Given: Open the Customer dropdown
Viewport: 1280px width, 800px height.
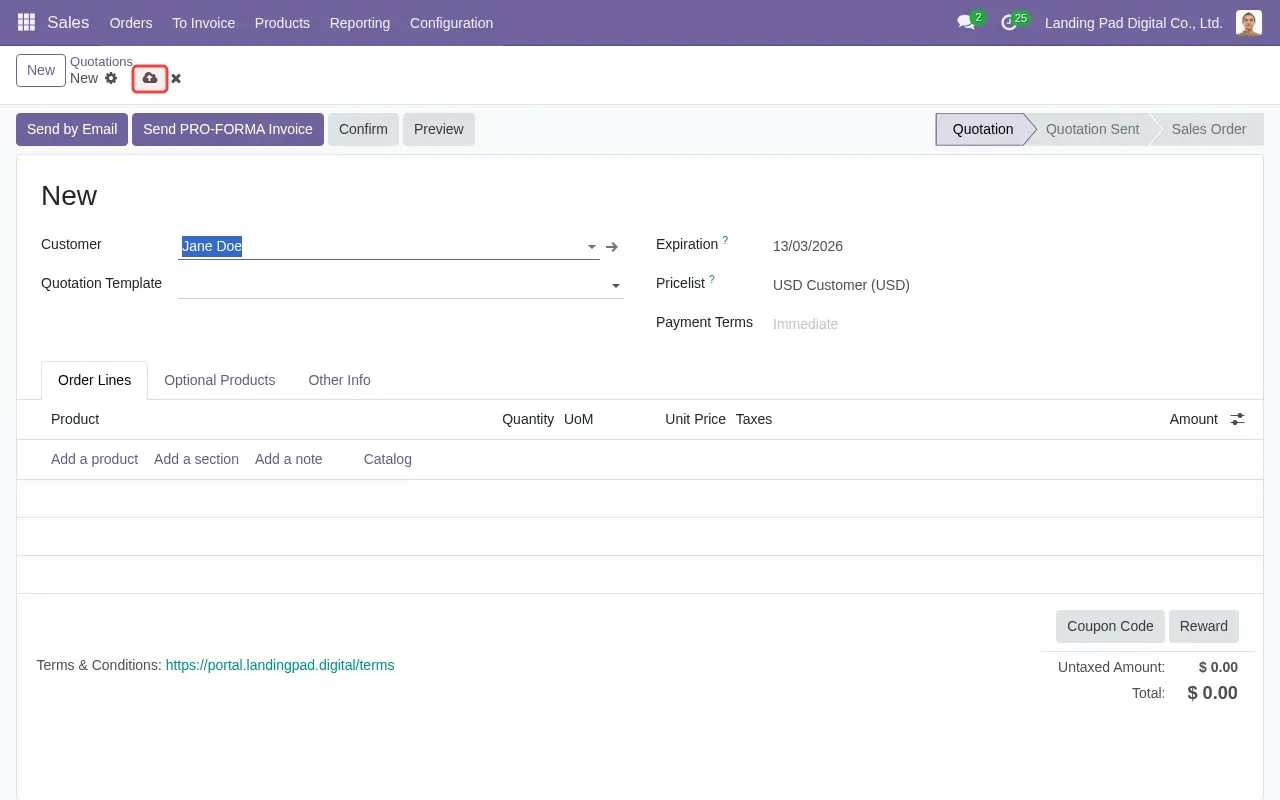Looking at the screenshot, I should 591,247.
